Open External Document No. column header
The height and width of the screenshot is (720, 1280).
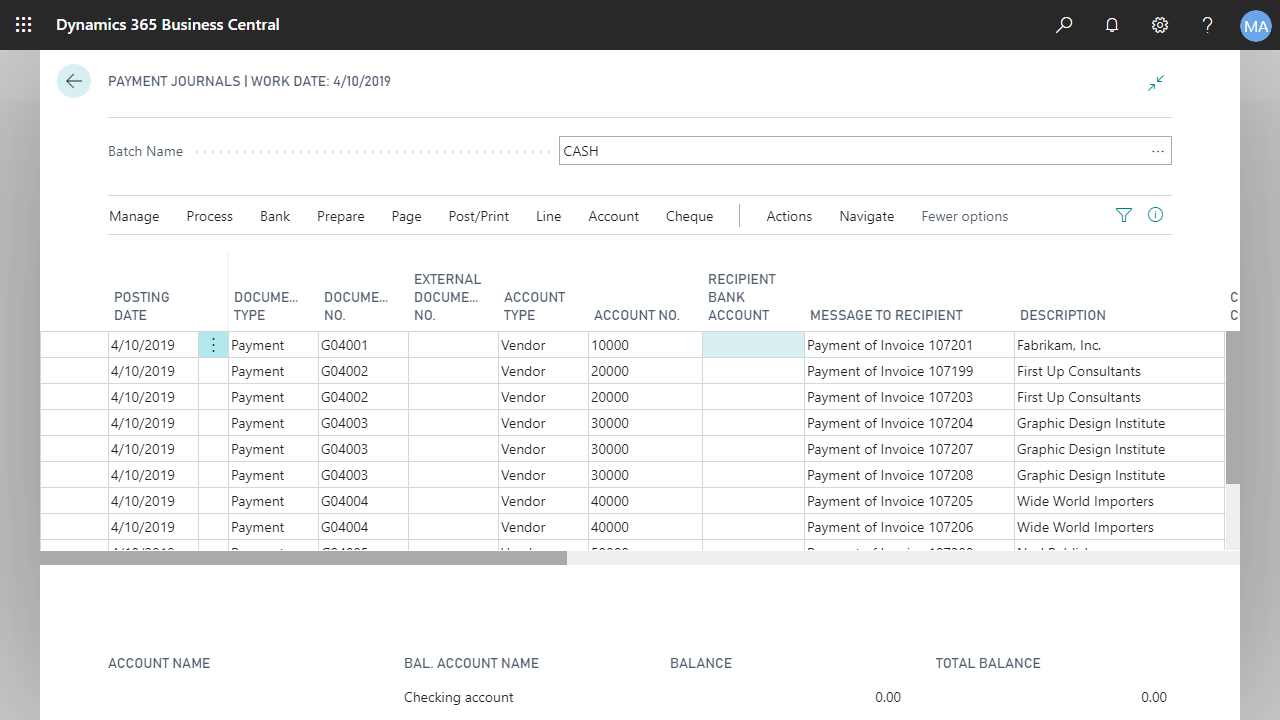tap(448, 297)
